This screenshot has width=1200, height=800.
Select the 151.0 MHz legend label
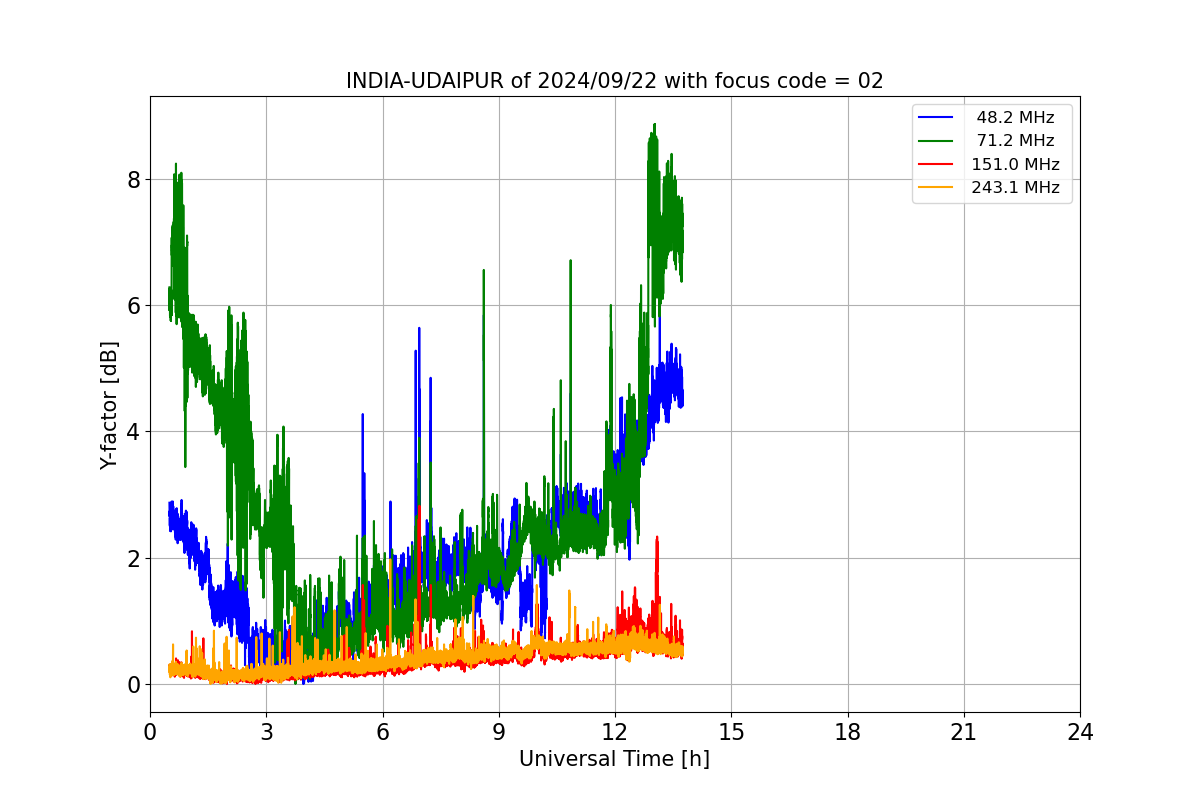pyautogui.click(x=1015, y=165)
